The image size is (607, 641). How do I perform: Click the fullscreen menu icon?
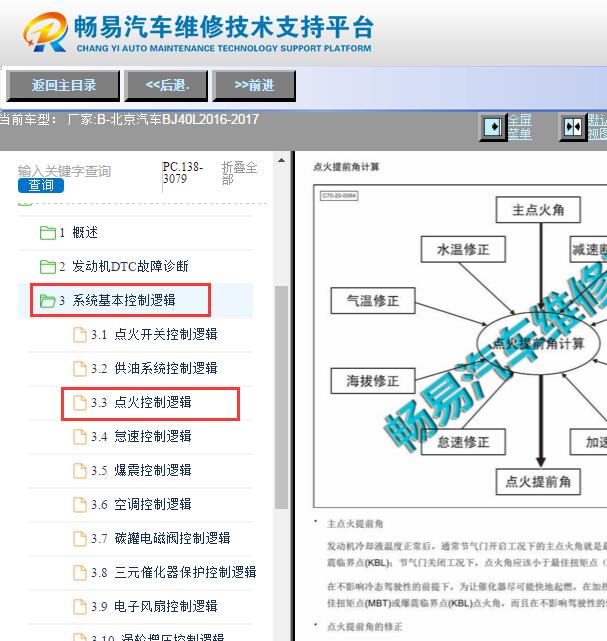493,127
